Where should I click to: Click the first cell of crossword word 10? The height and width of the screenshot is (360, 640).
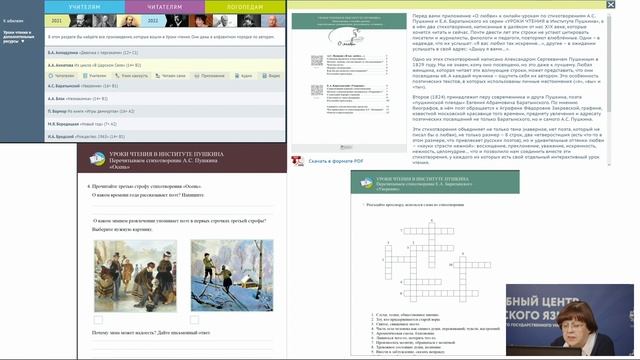[x=457, y=265]
